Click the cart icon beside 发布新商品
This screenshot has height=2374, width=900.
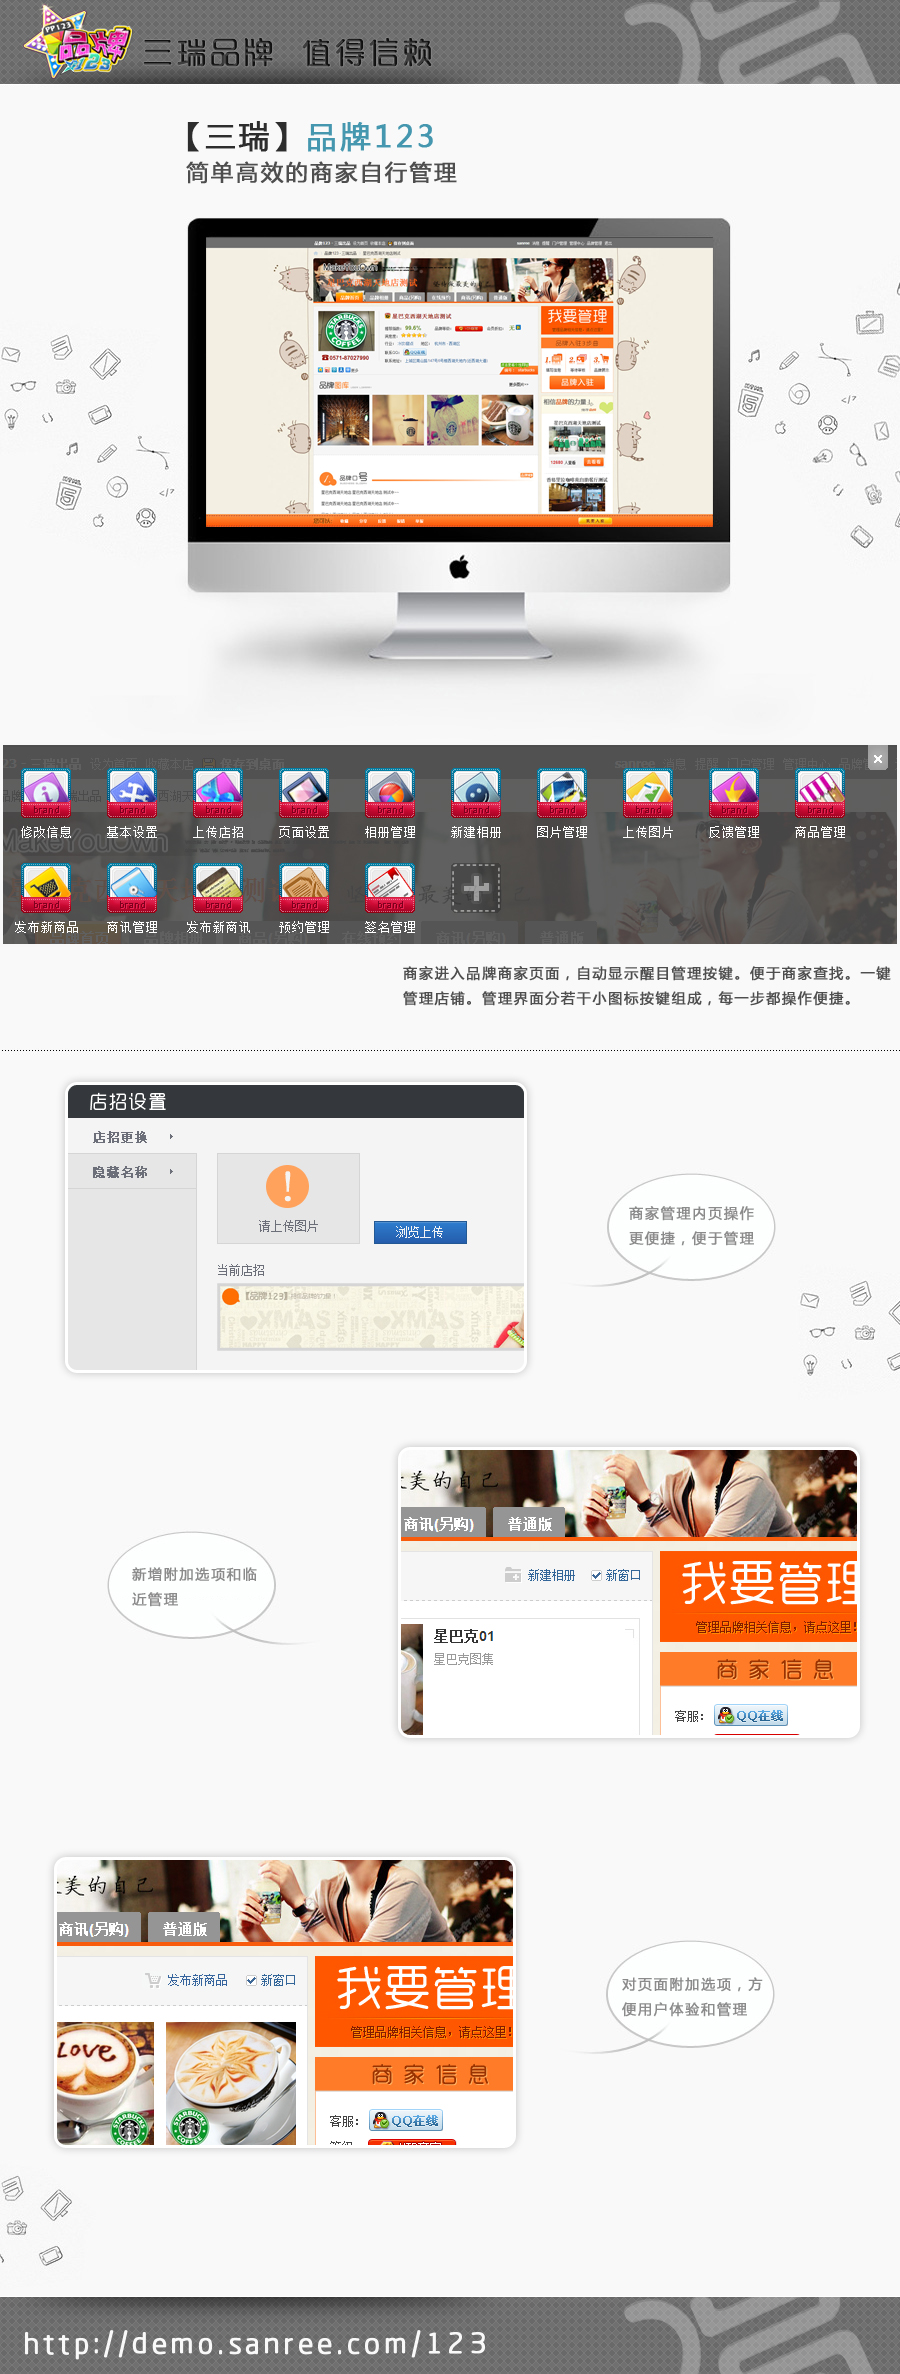(x=153, y=1979)
